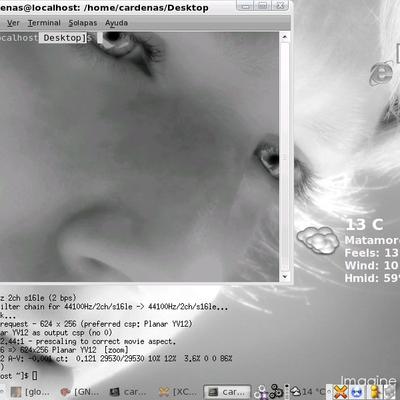Viewport: 400px width, 400px height.
Task: Open the Internet Explorer desktop icon
Action: click(x=381, y=73)
